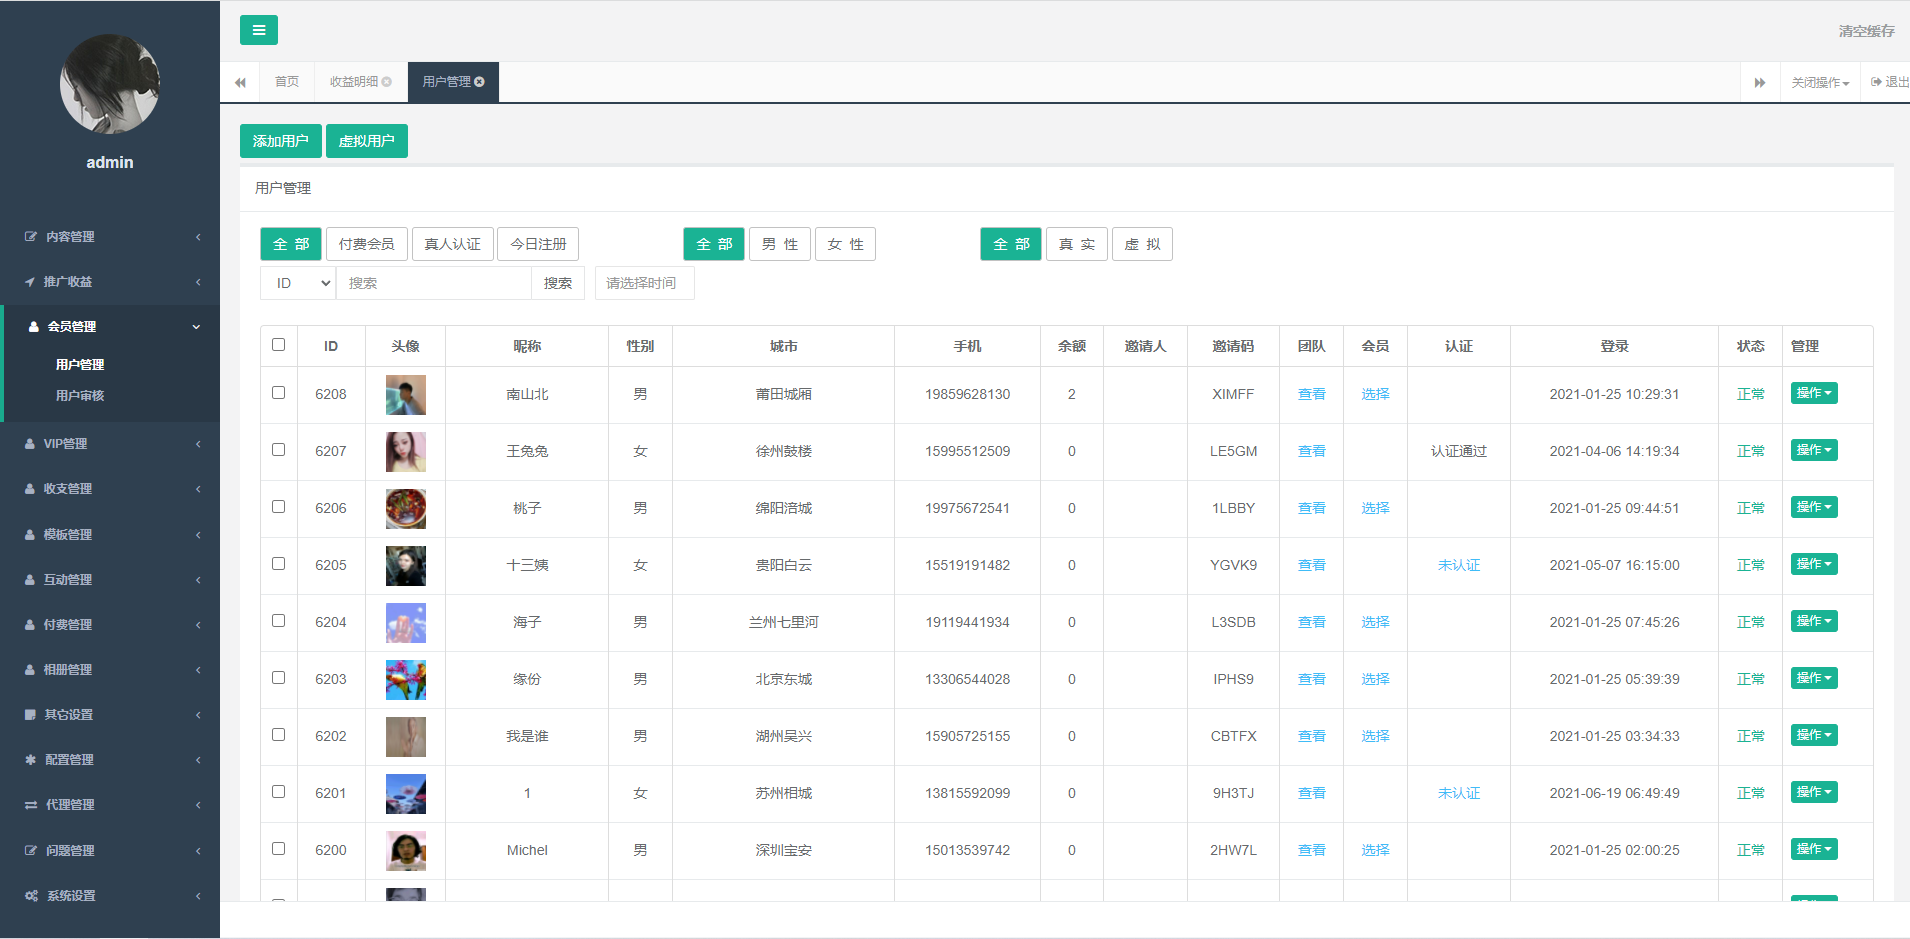1910x939 pixels.
Task: Open 模板管理 via its sidebar icon
Action: [x=29, y=534]
